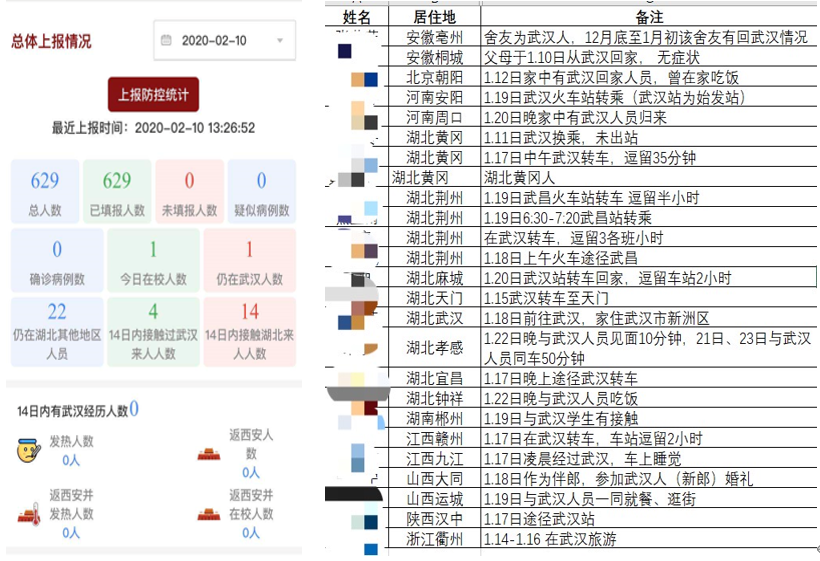Click the 姓名 column header

[x=357, y=17]
